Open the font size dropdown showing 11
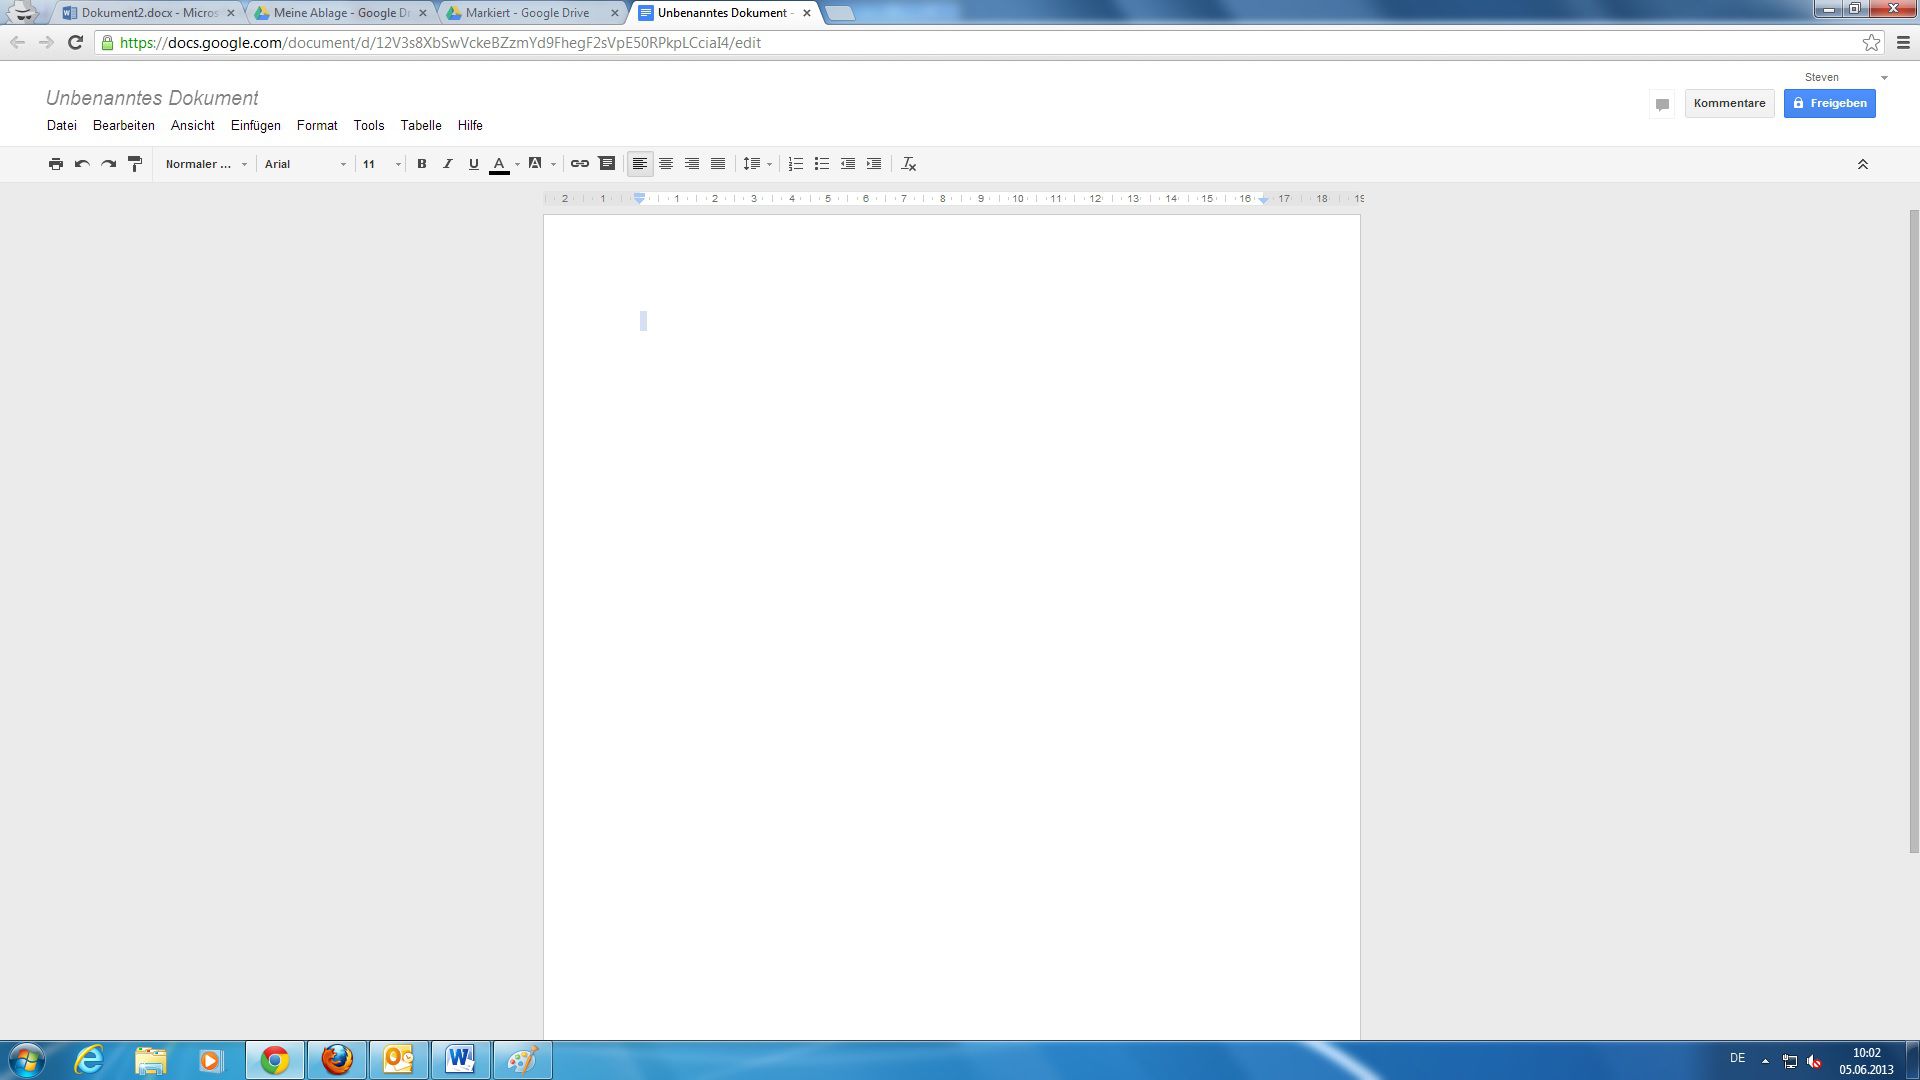 coord(378,163)
